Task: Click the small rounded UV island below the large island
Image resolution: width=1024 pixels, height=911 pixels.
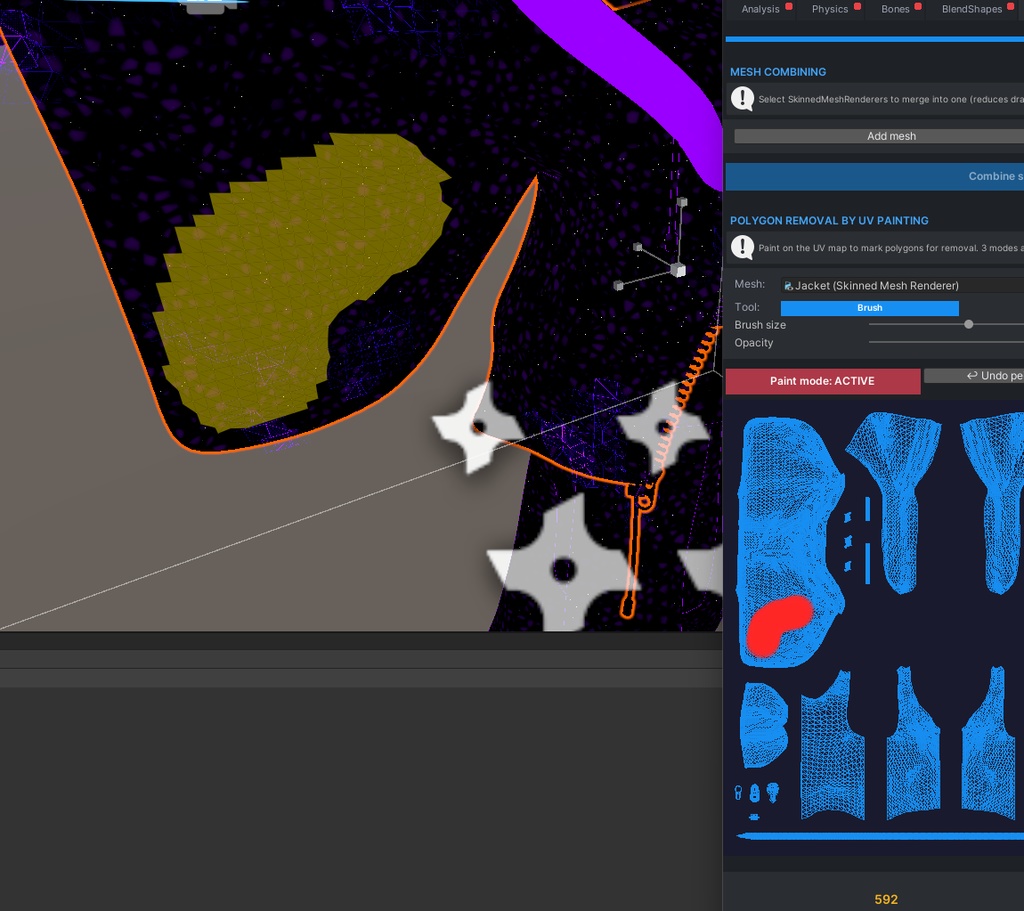Action: (x=763, y=725)
